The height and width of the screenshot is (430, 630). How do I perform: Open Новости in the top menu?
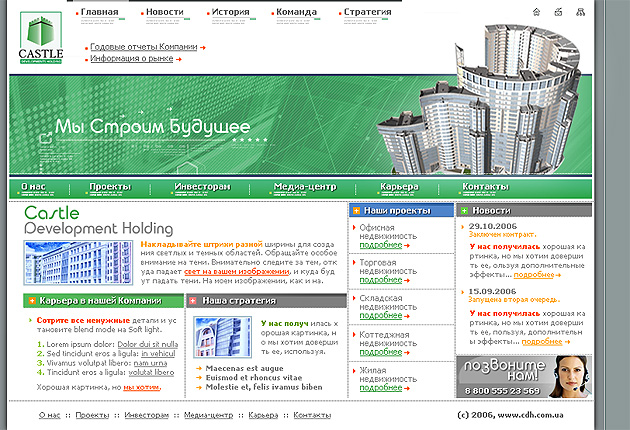coord(165,12)
